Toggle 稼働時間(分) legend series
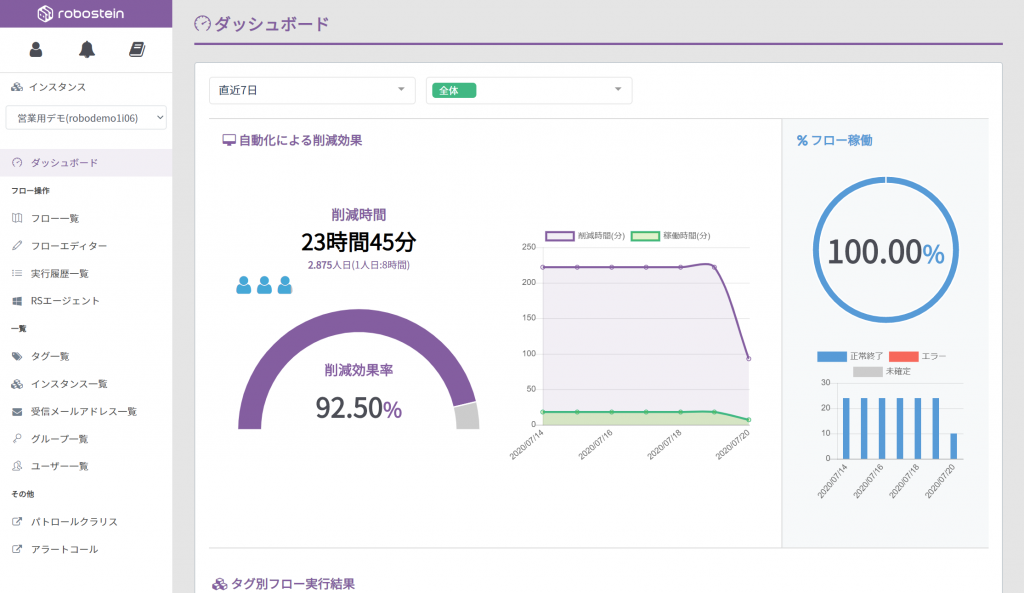This screenshot has width=1024, height=593. pos(671,236)
